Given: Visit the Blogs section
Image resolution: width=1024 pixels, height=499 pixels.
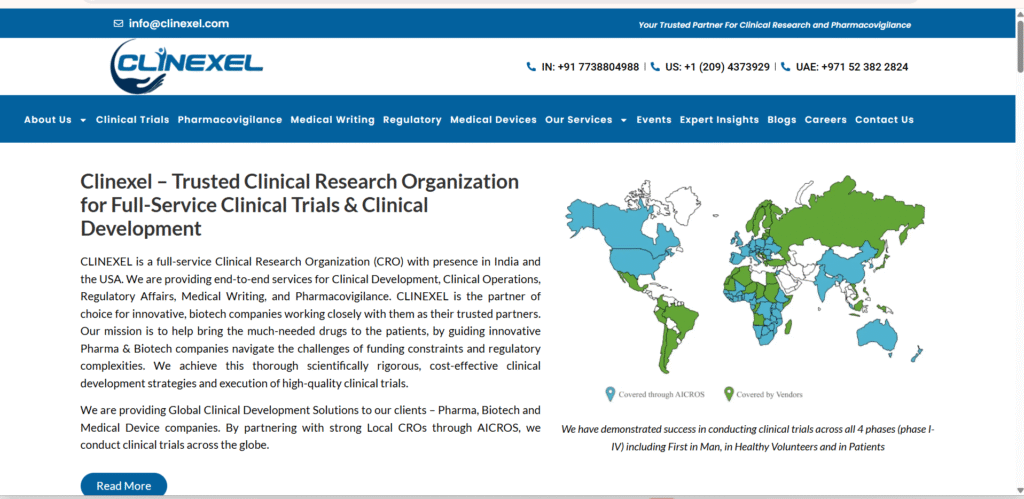Looking at the screenshot, I should 782,120.
